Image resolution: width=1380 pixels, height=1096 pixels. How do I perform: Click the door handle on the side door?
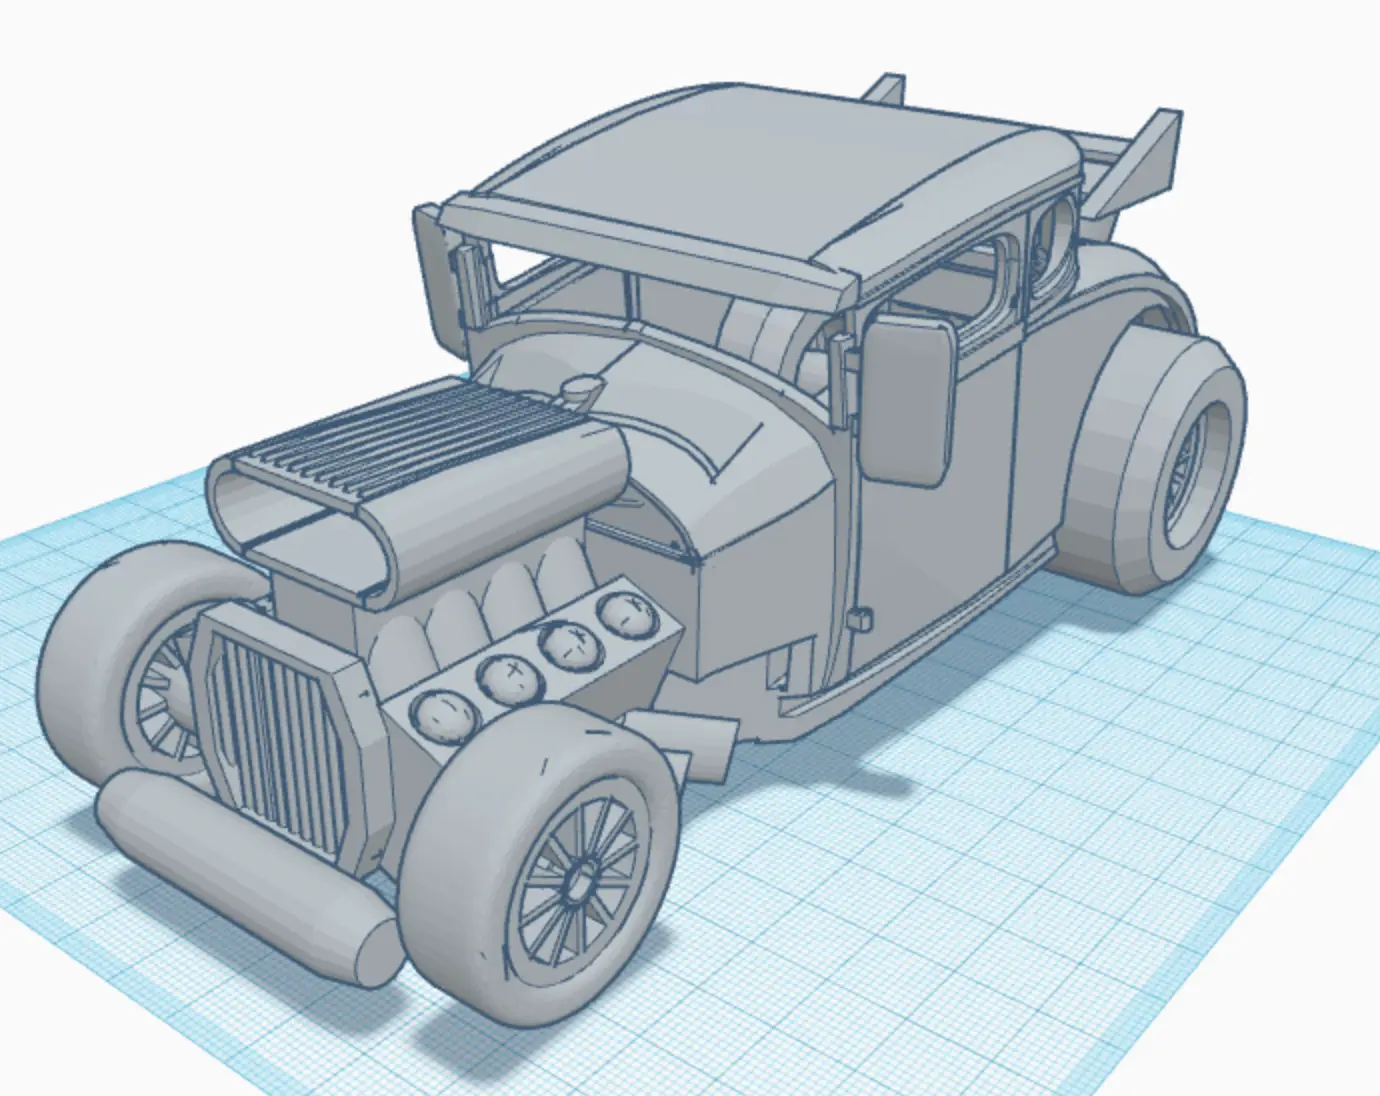pyautogui.click(x=858, y=619)
